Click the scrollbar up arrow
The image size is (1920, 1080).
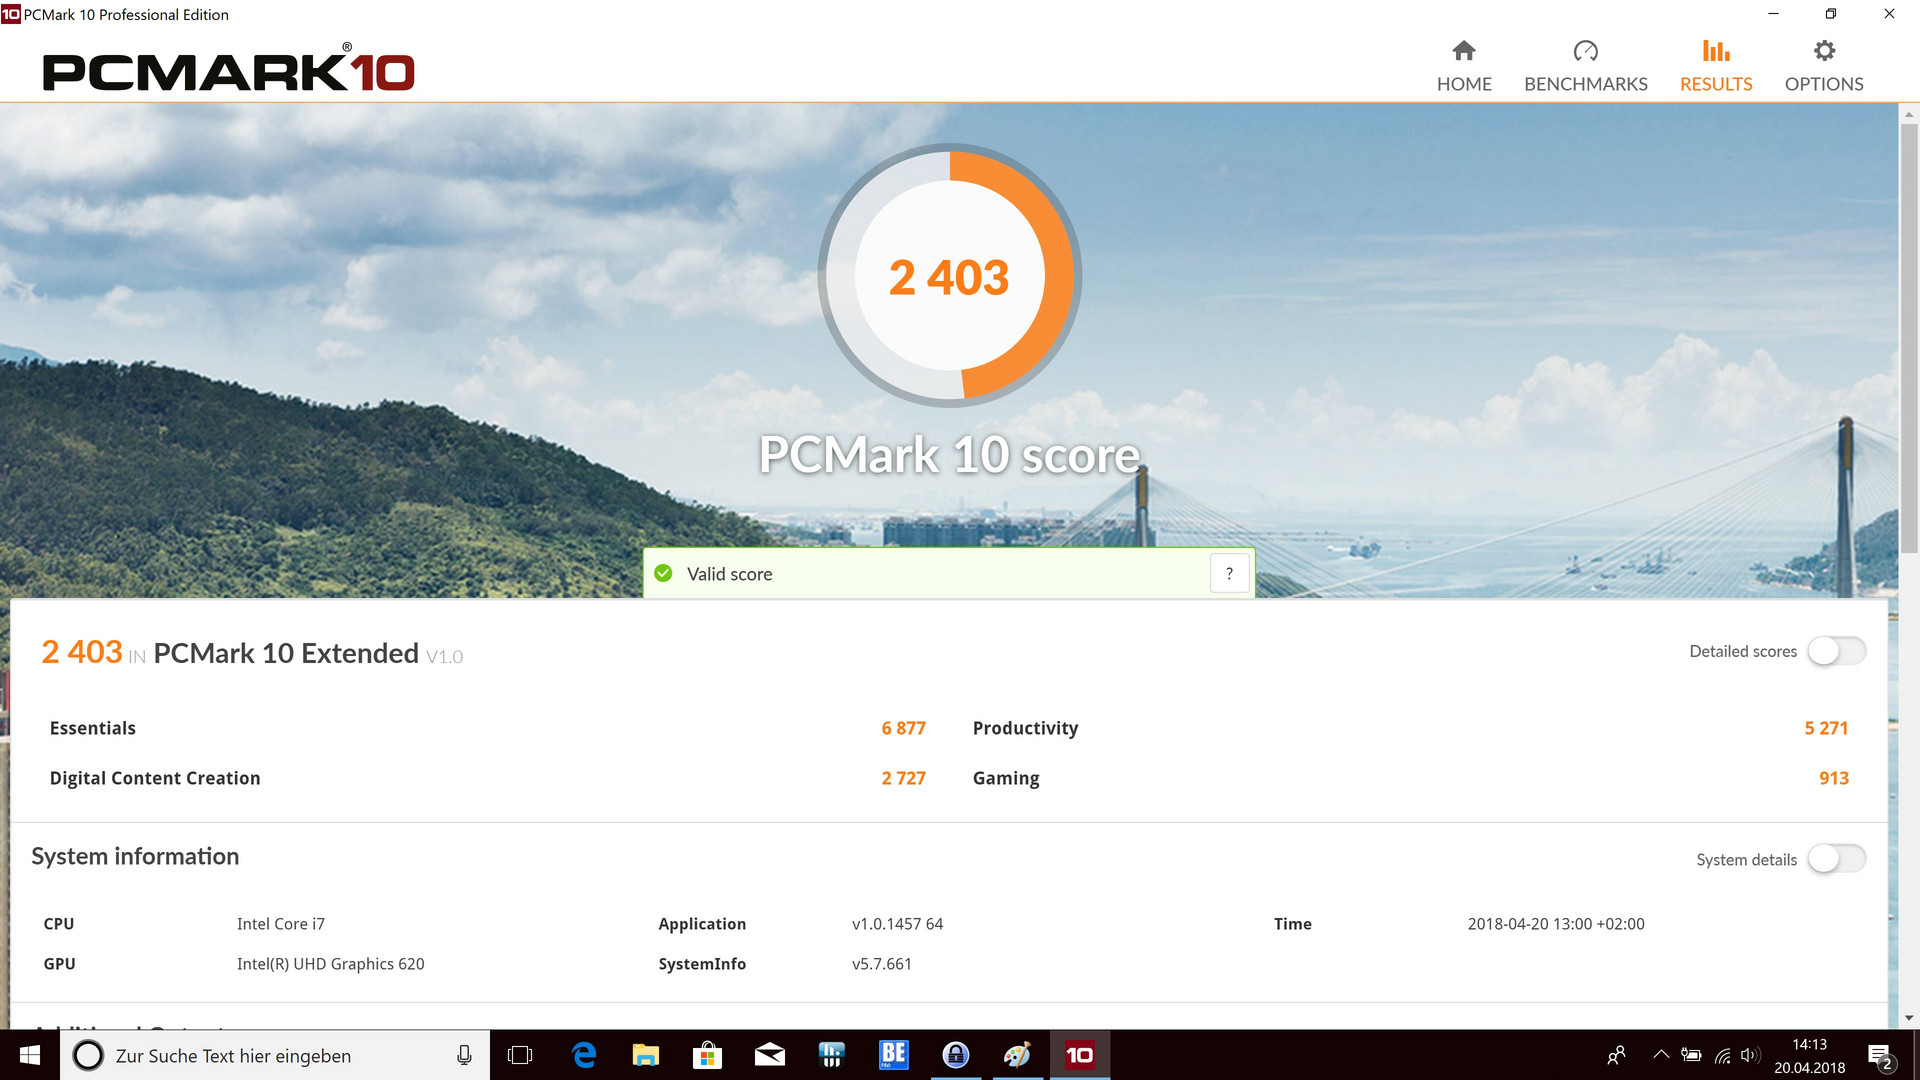point(1909,114)
